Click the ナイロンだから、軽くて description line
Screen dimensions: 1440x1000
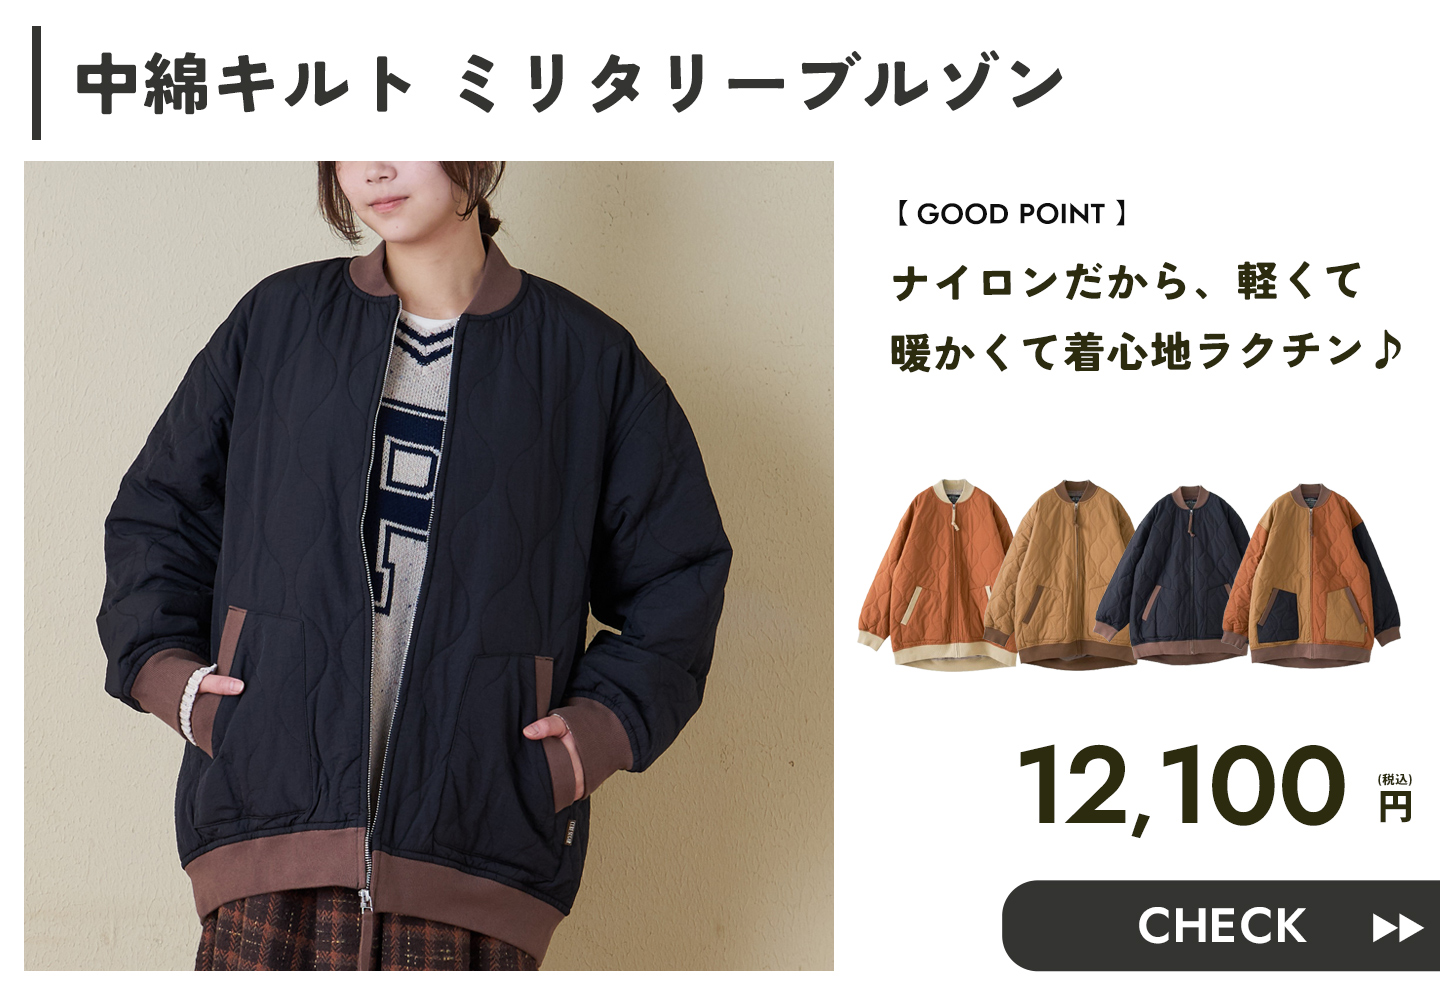pos(1126,281)
